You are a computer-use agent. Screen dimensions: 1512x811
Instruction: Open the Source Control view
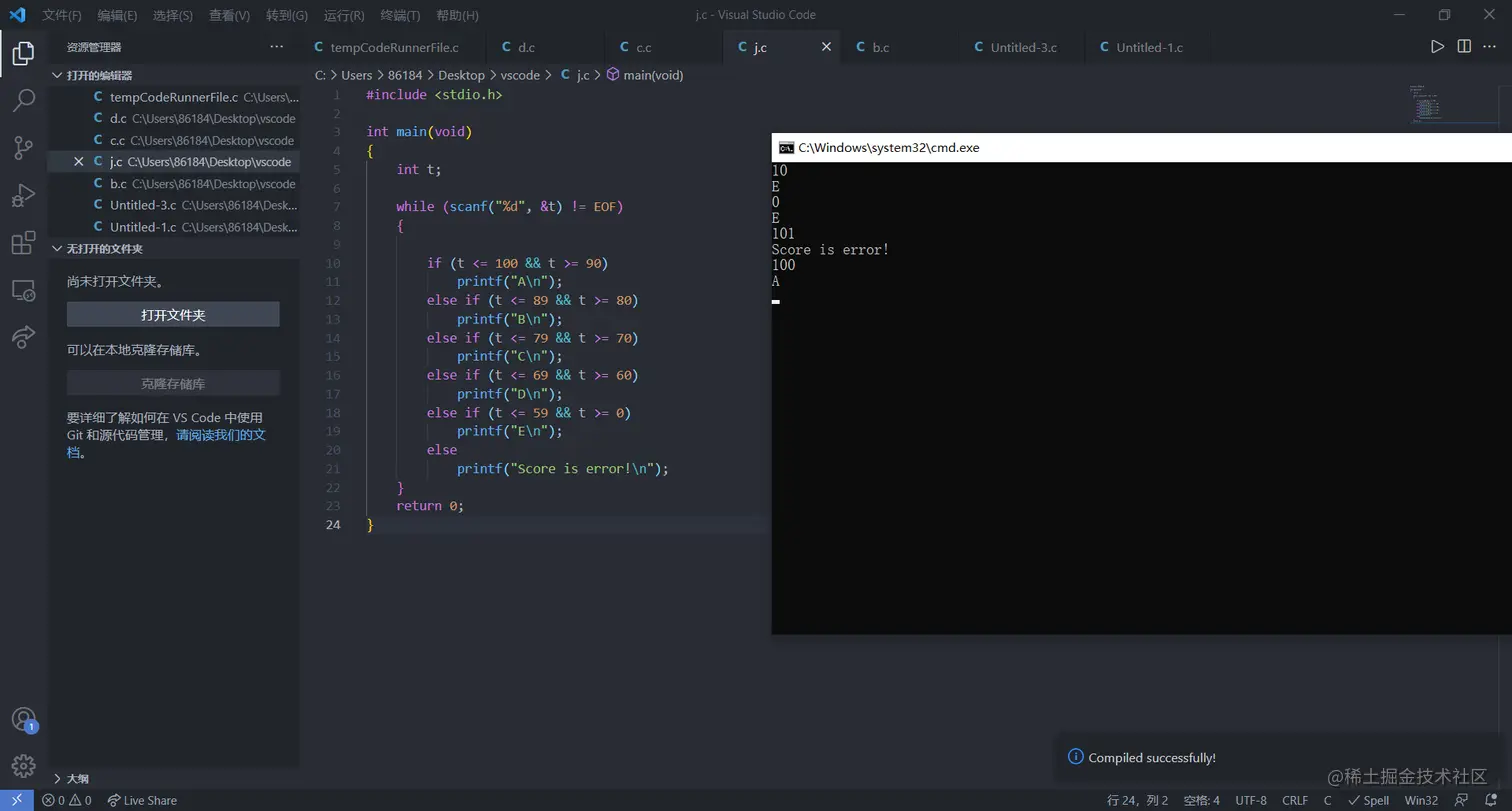coord(23,148)
